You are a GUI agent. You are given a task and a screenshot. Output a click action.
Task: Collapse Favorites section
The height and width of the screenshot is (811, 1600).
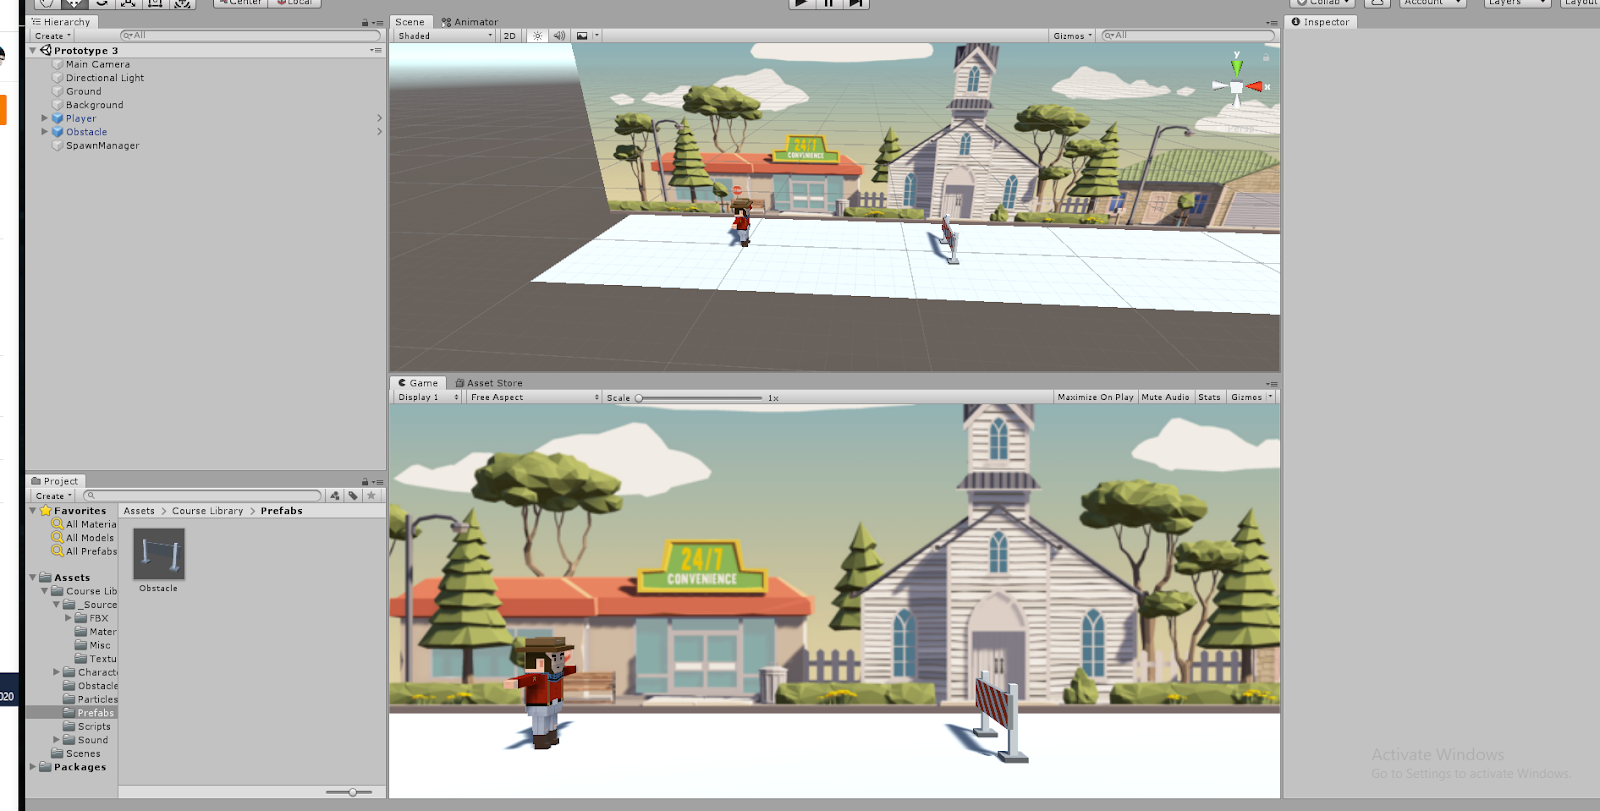[x=33, y=510]
